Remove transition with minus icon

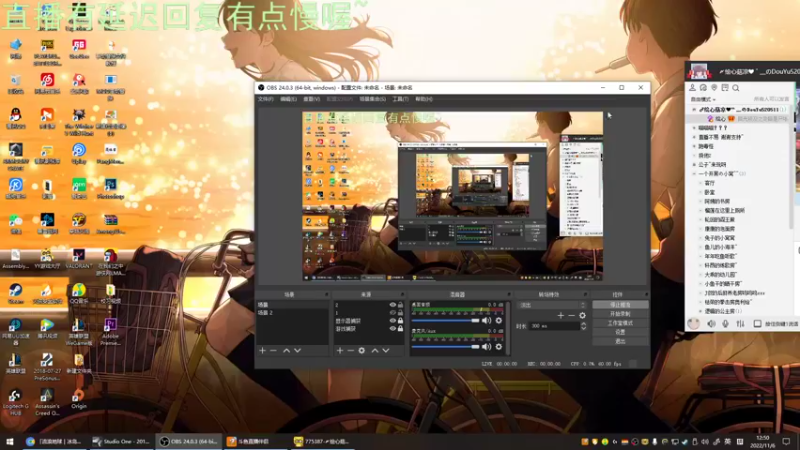pos(571,316)
